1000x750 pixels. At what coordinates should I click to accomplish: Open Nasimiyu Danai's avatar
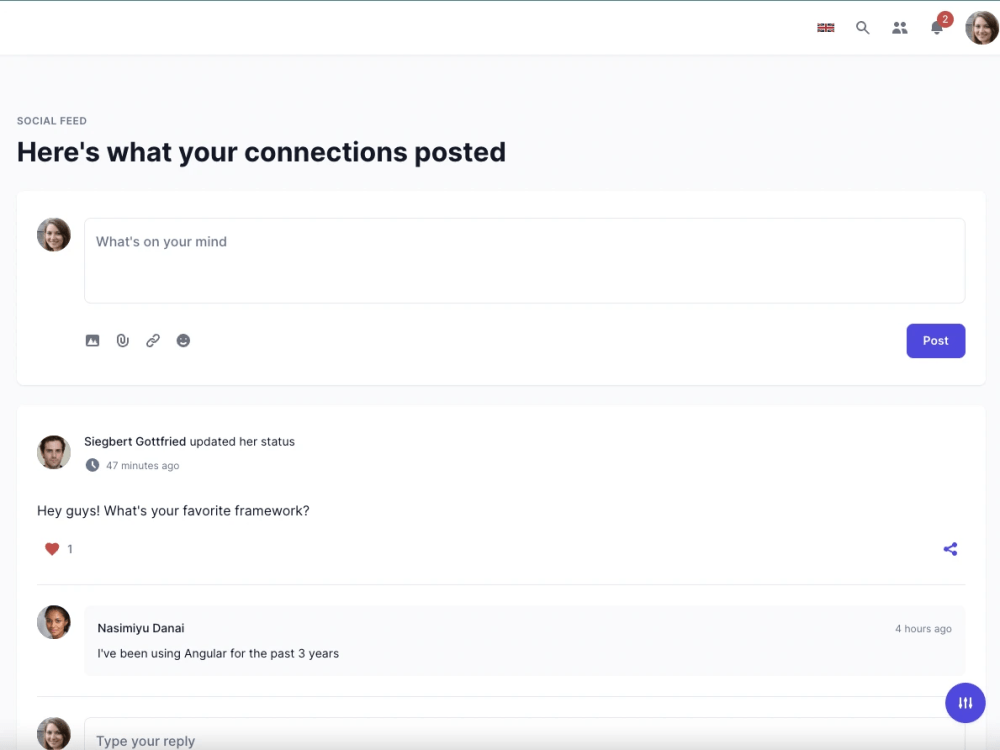coord(54,622)
